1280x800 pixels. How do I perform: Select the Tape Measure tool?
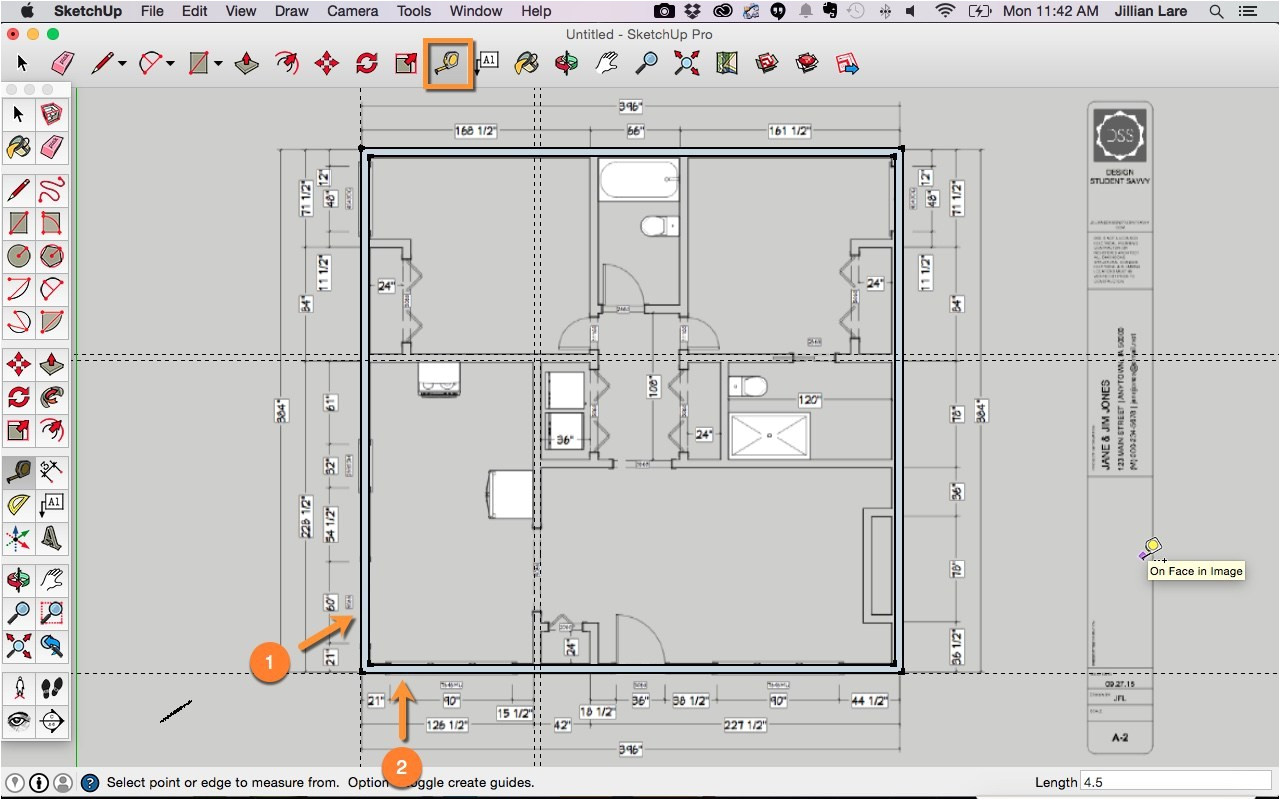pos(447,62)
